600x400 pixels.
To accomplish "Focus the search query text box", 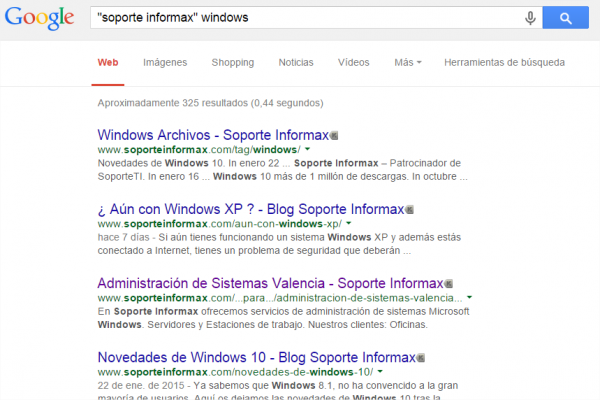I will click(x=300, y=18).
